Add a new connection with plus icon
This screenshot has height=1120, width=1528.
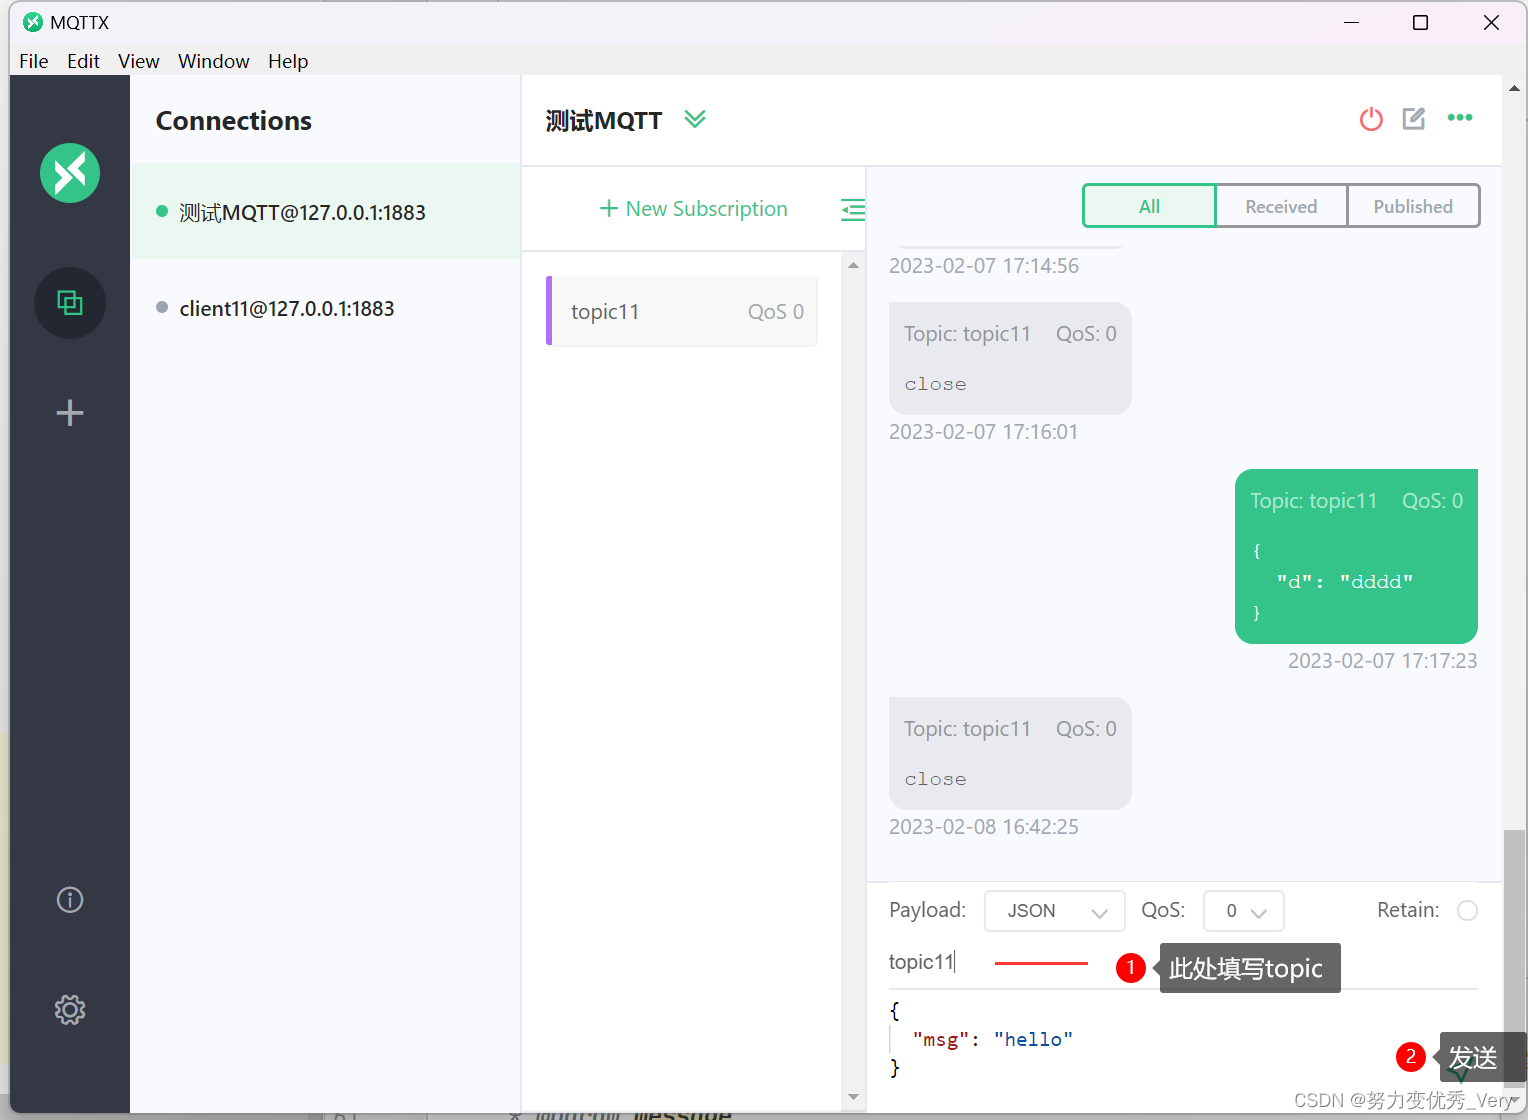pyautogui.click(x=70, y=413)
